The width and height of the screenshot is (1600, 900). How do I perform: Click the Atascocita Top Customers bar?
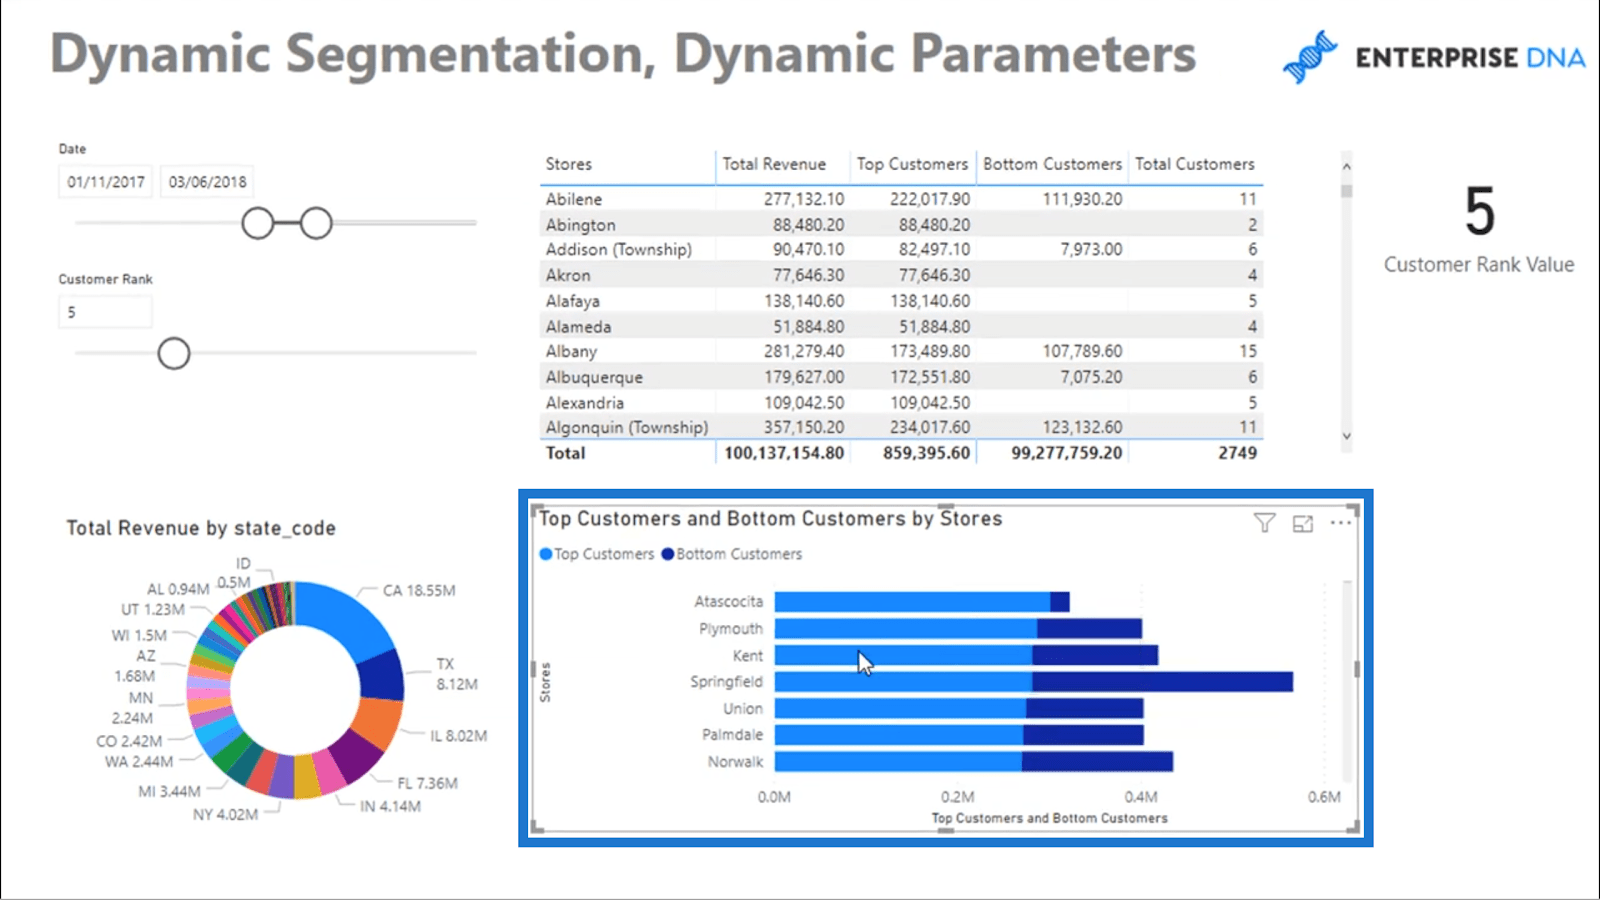(x=912, y=602)
